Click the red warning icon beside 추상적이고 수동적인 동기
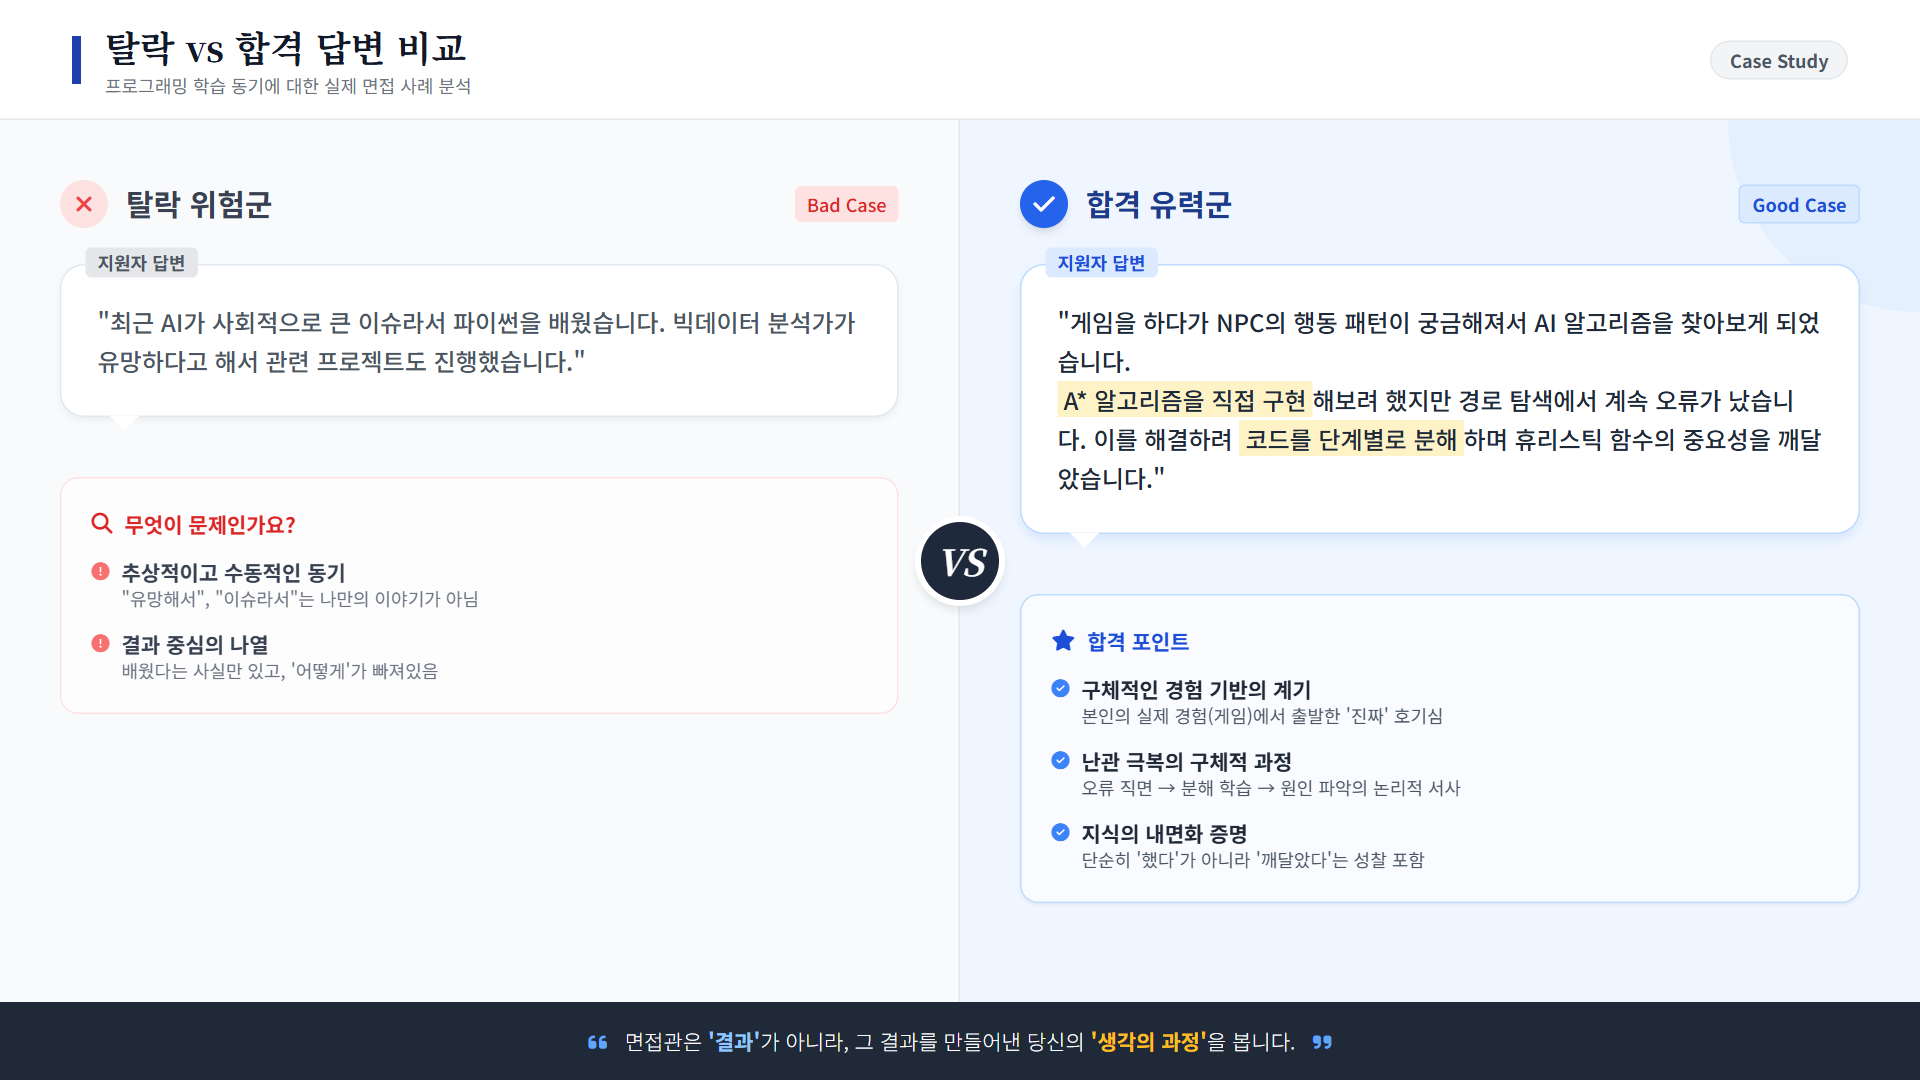The width and height of the screenshot is (1920, 1080). [x=100, y=571]
